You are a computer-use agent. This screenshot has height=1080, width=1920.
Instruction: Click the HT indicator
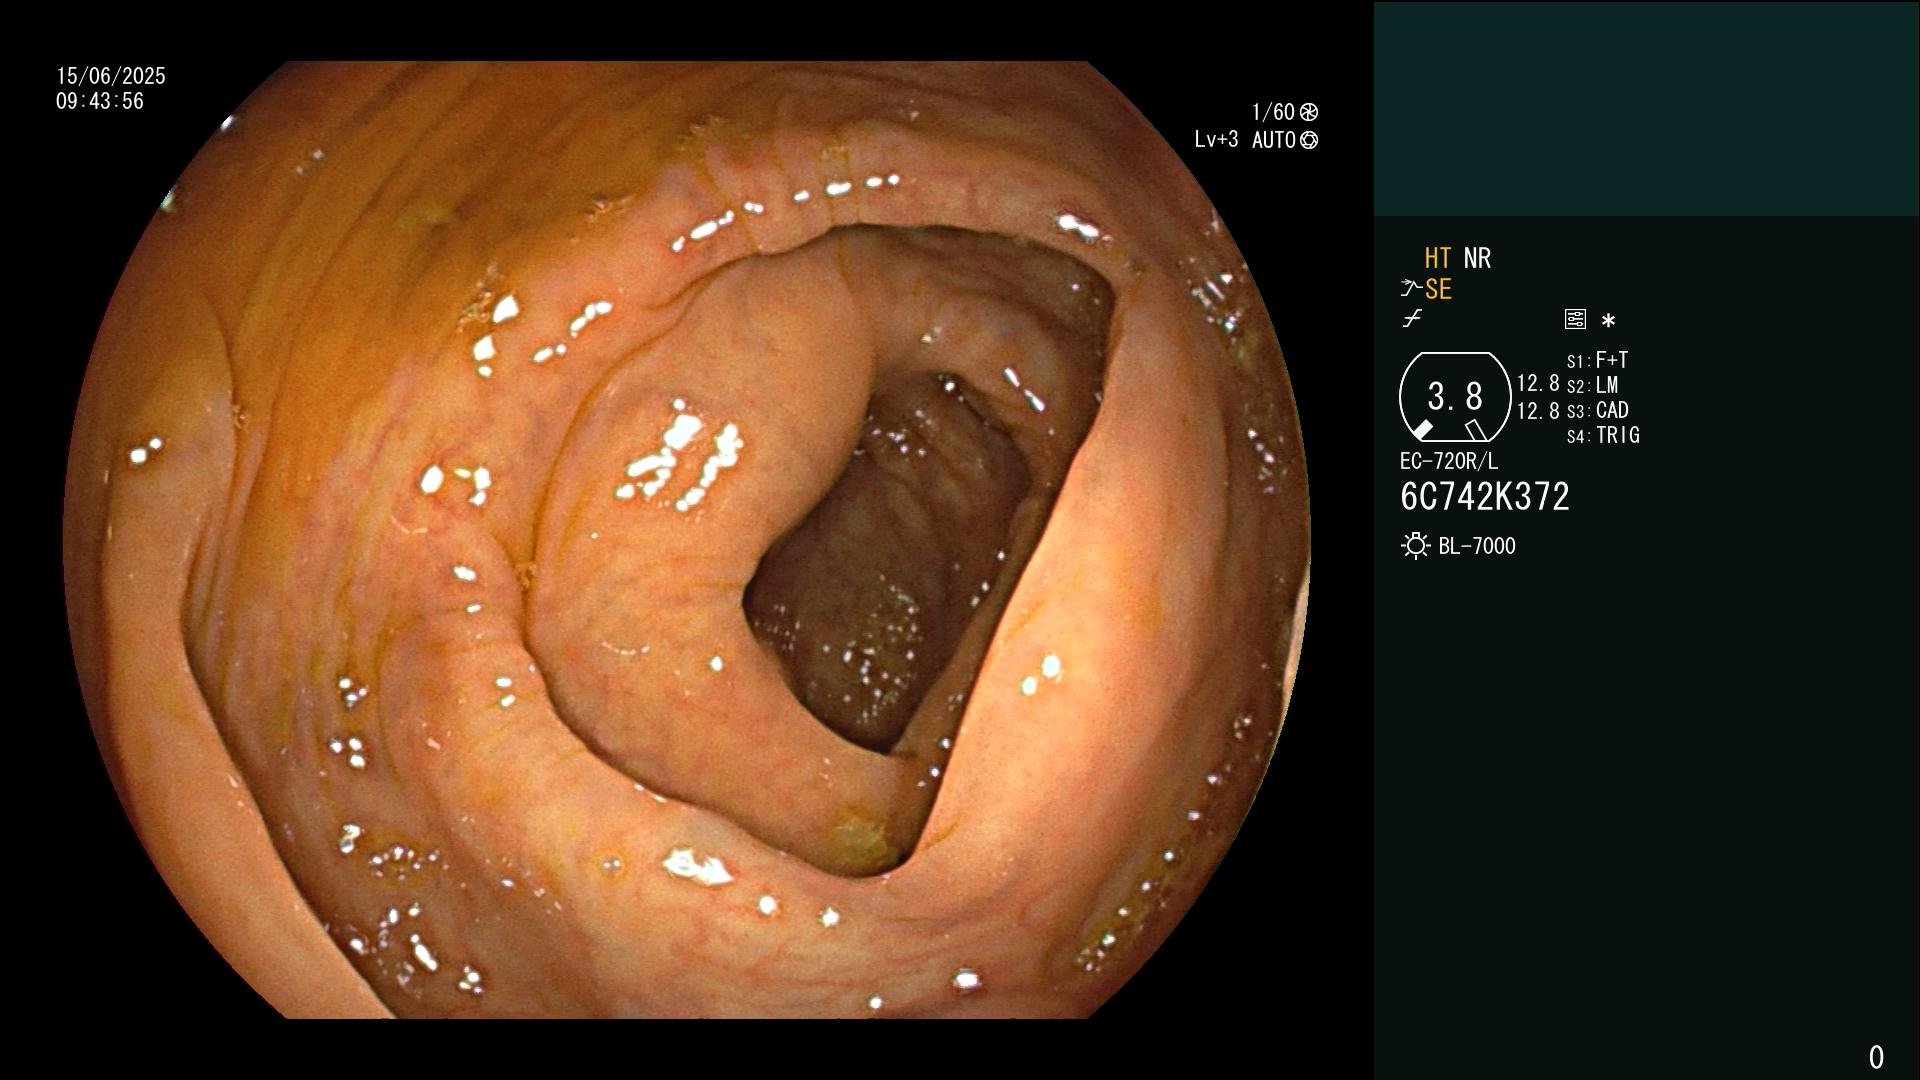pos(1437,258)
